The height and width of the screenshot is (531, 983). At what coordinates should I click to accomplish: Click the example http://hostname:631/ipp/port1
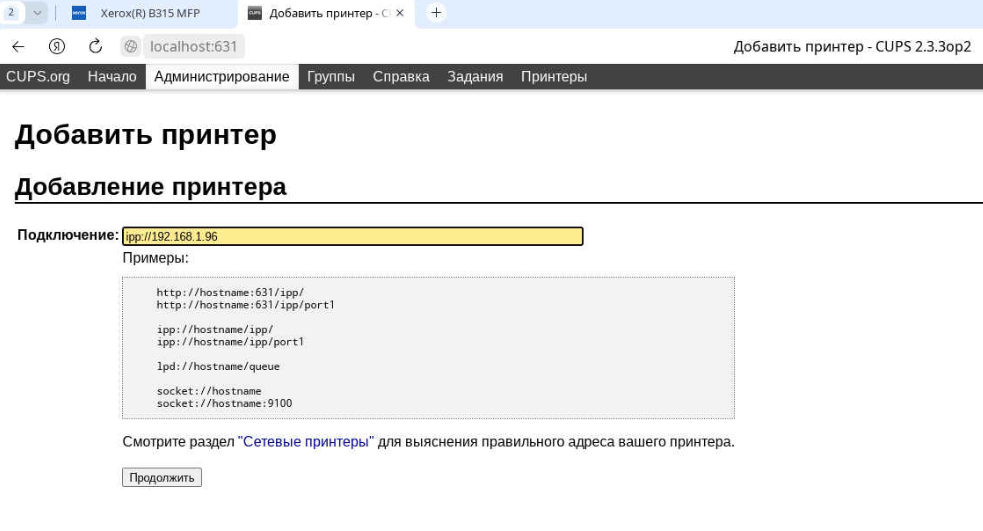coord(246,305)
